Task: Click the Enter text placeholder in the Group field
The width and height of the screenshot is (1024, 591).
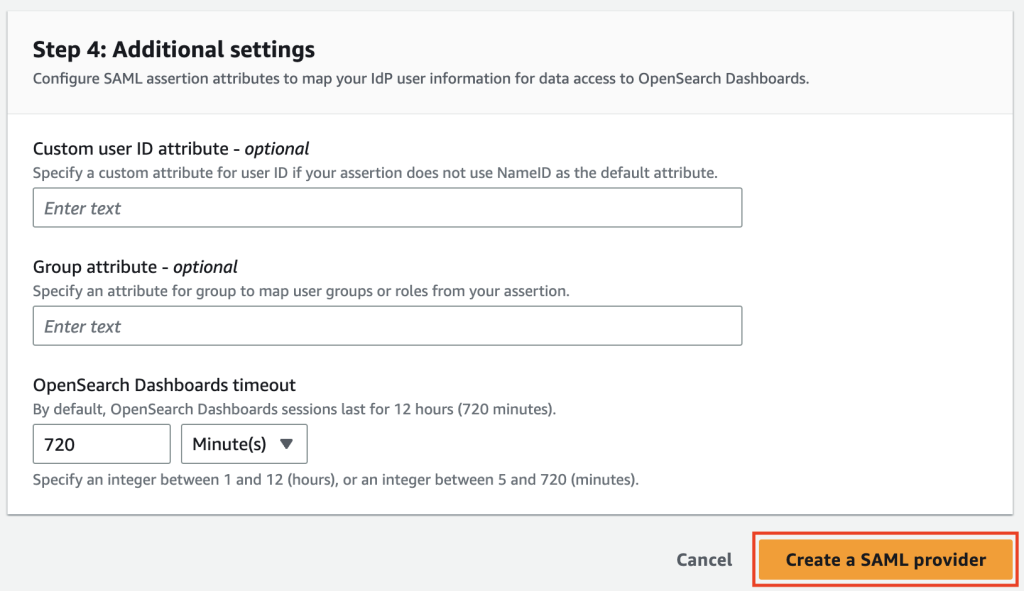Action: coord(83,326)
